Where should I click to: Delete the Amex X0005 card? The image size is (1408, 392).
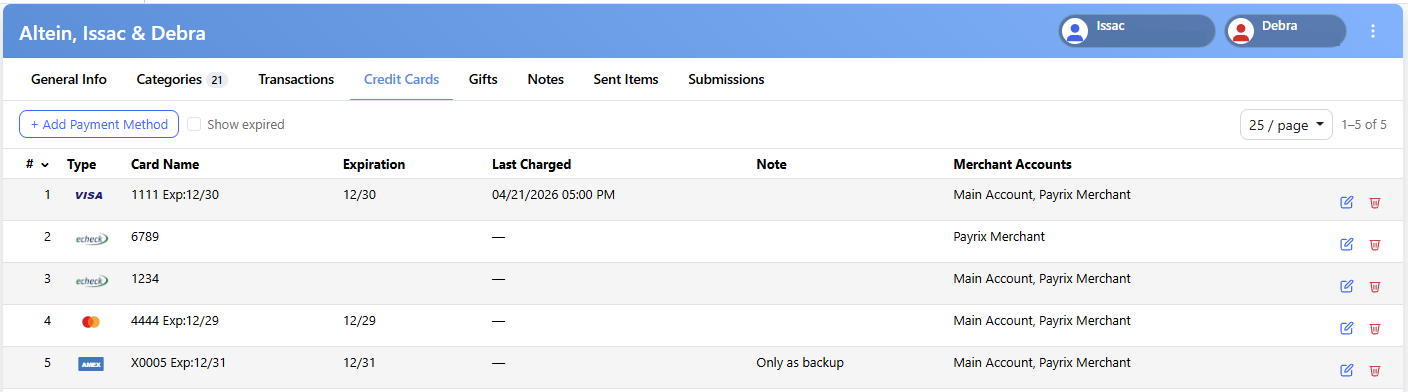tap(1375, 370)
